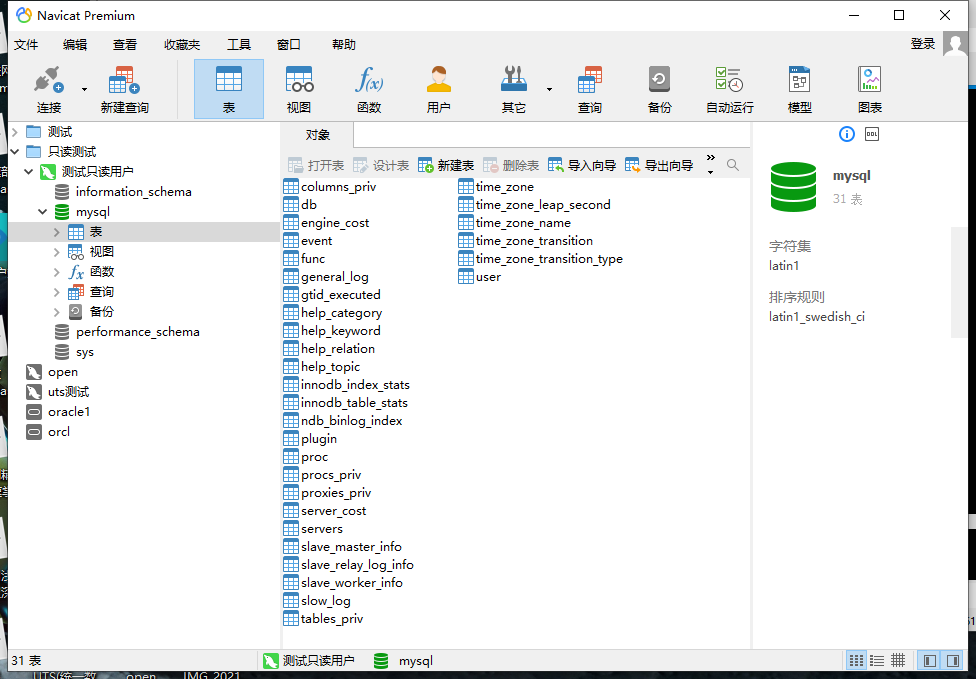Expand the object toolbar overflow chevron
The image size is (976, 679).
(x=711, y=164)
